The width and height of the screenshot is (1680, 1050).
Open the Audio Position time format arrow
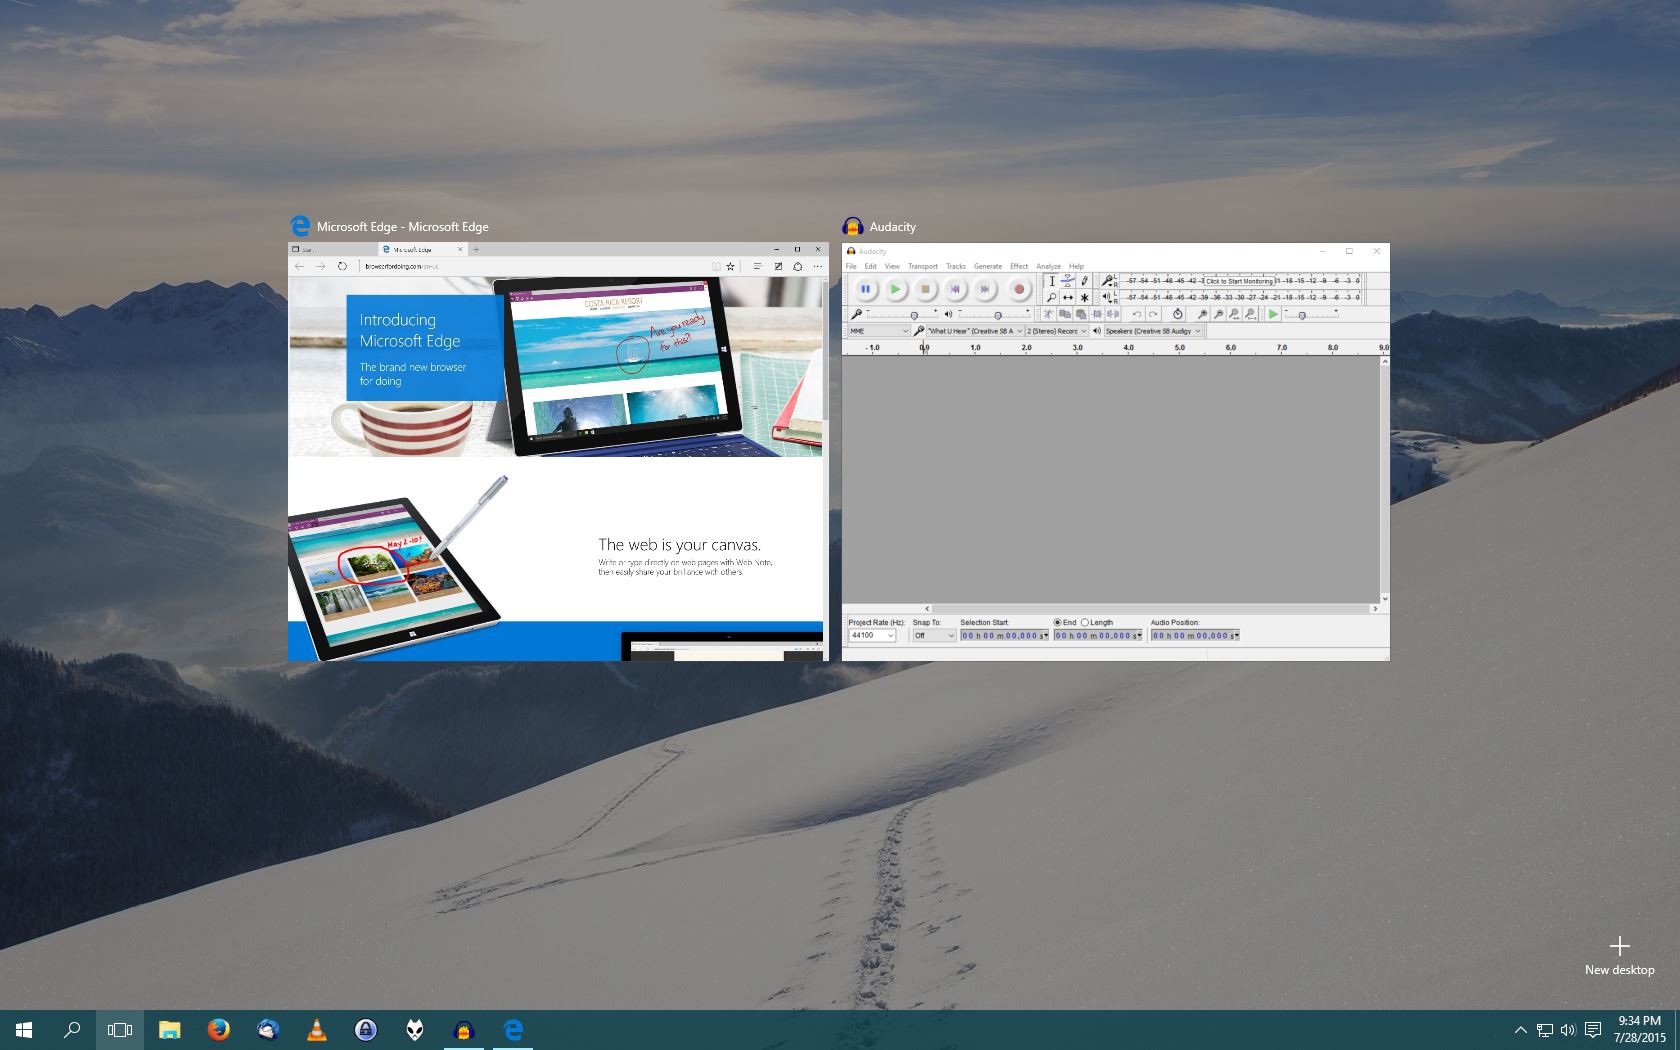1236,636
